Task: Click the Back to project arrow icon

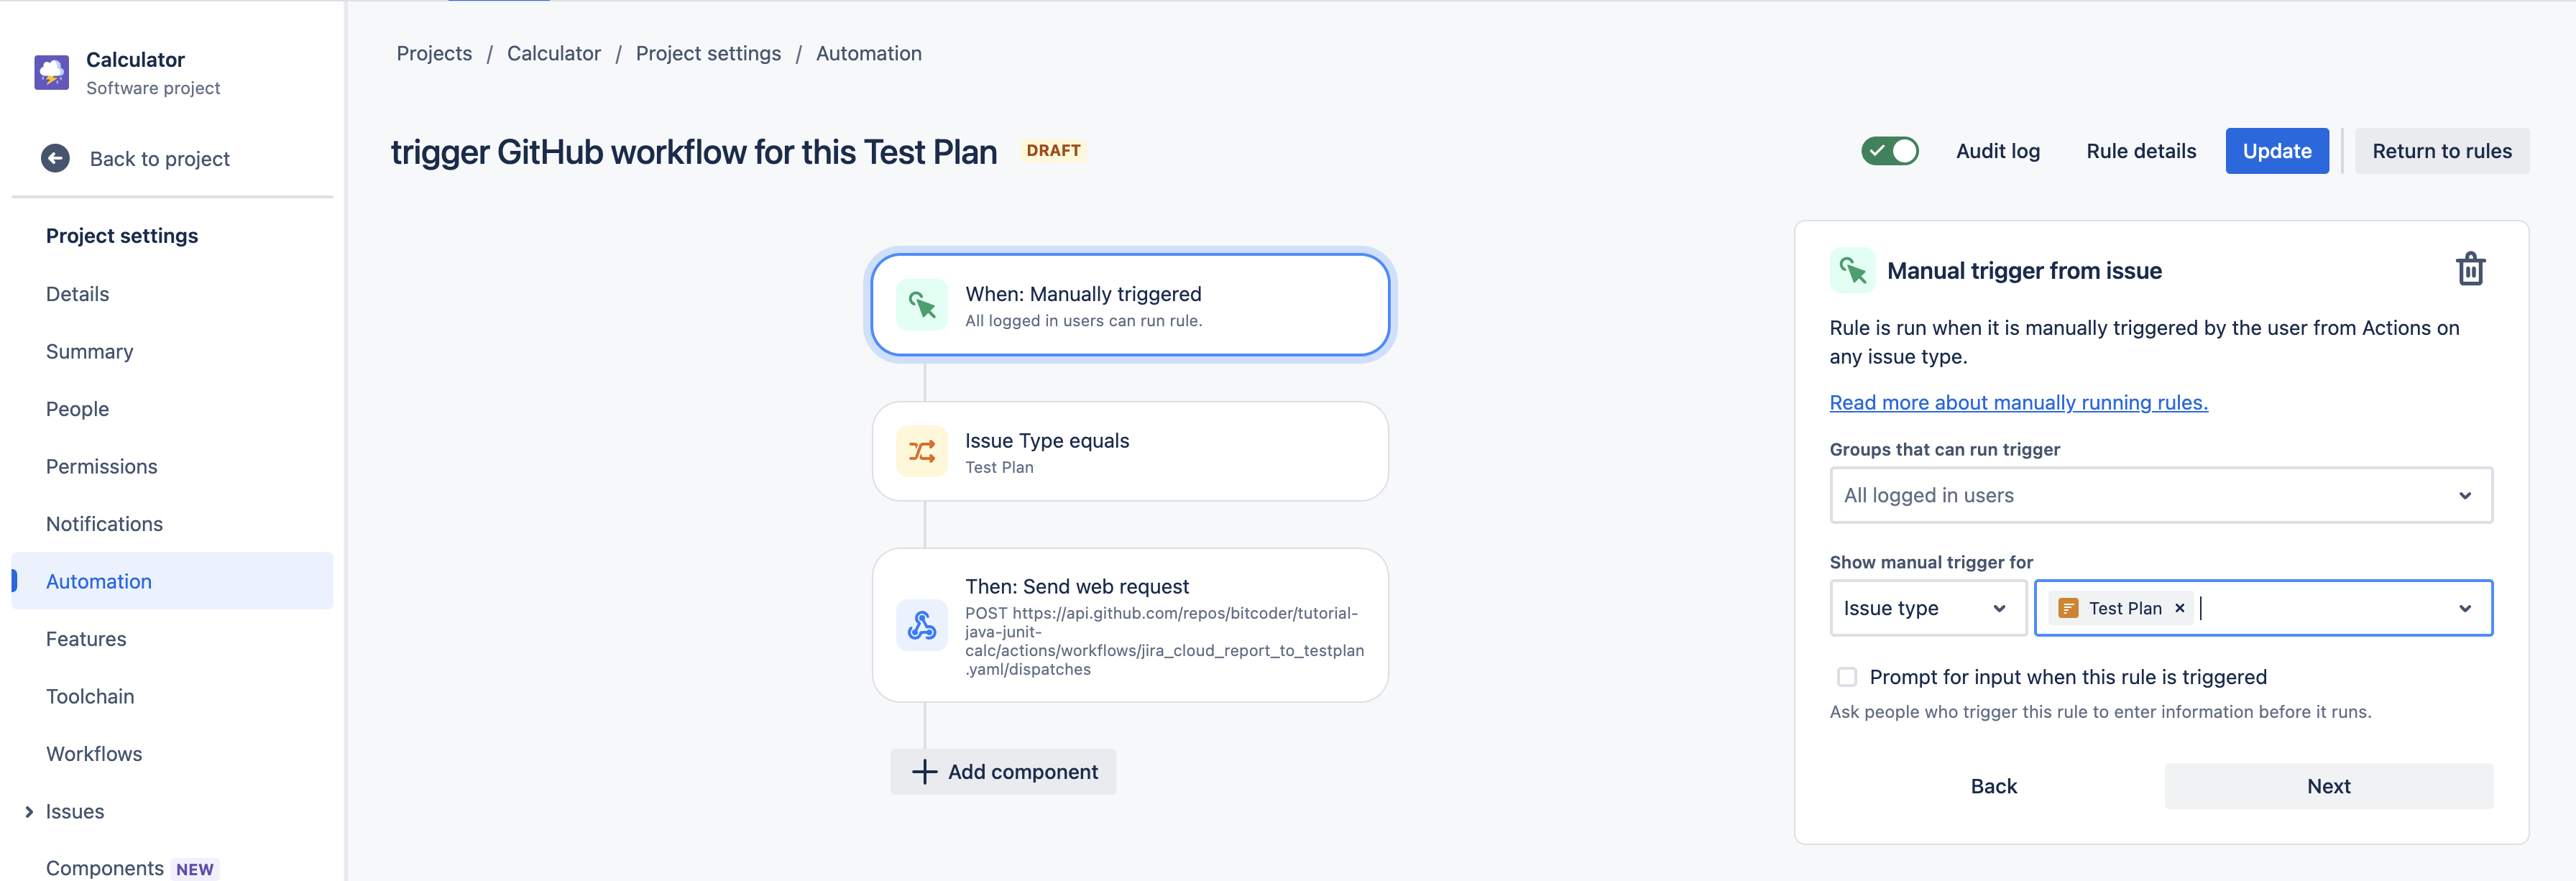Action: point(55,158)
